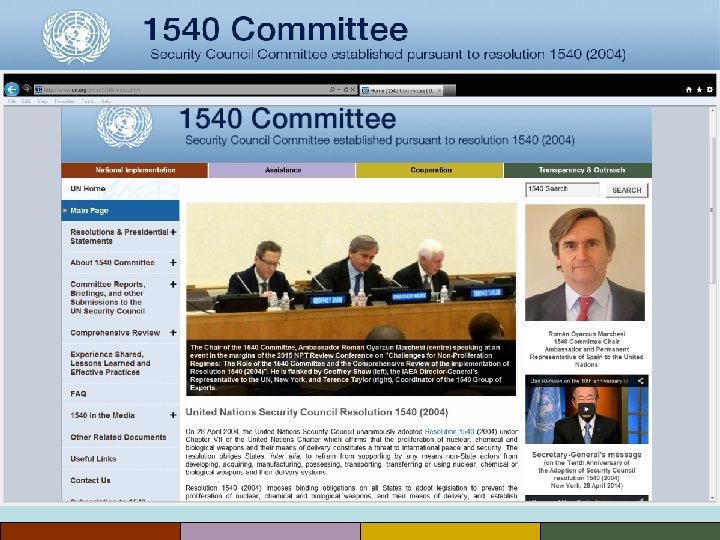
Task: Go back with the browser back arrow
Action: [11, 89]
